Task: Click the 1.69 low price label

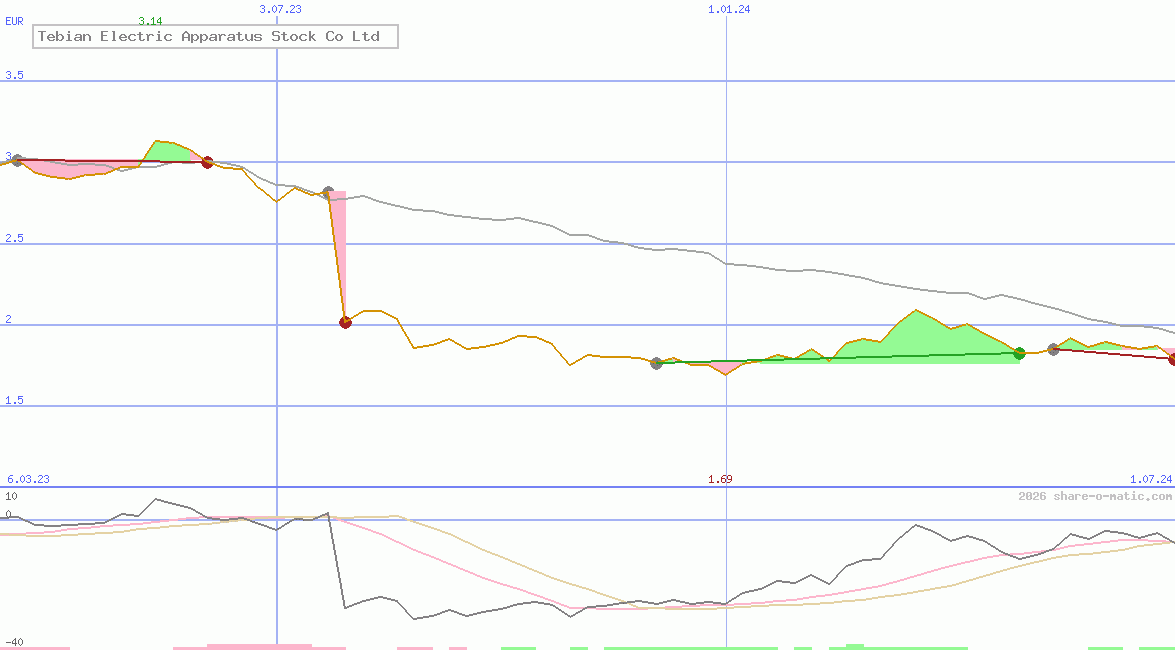Action: click(720, 479)
